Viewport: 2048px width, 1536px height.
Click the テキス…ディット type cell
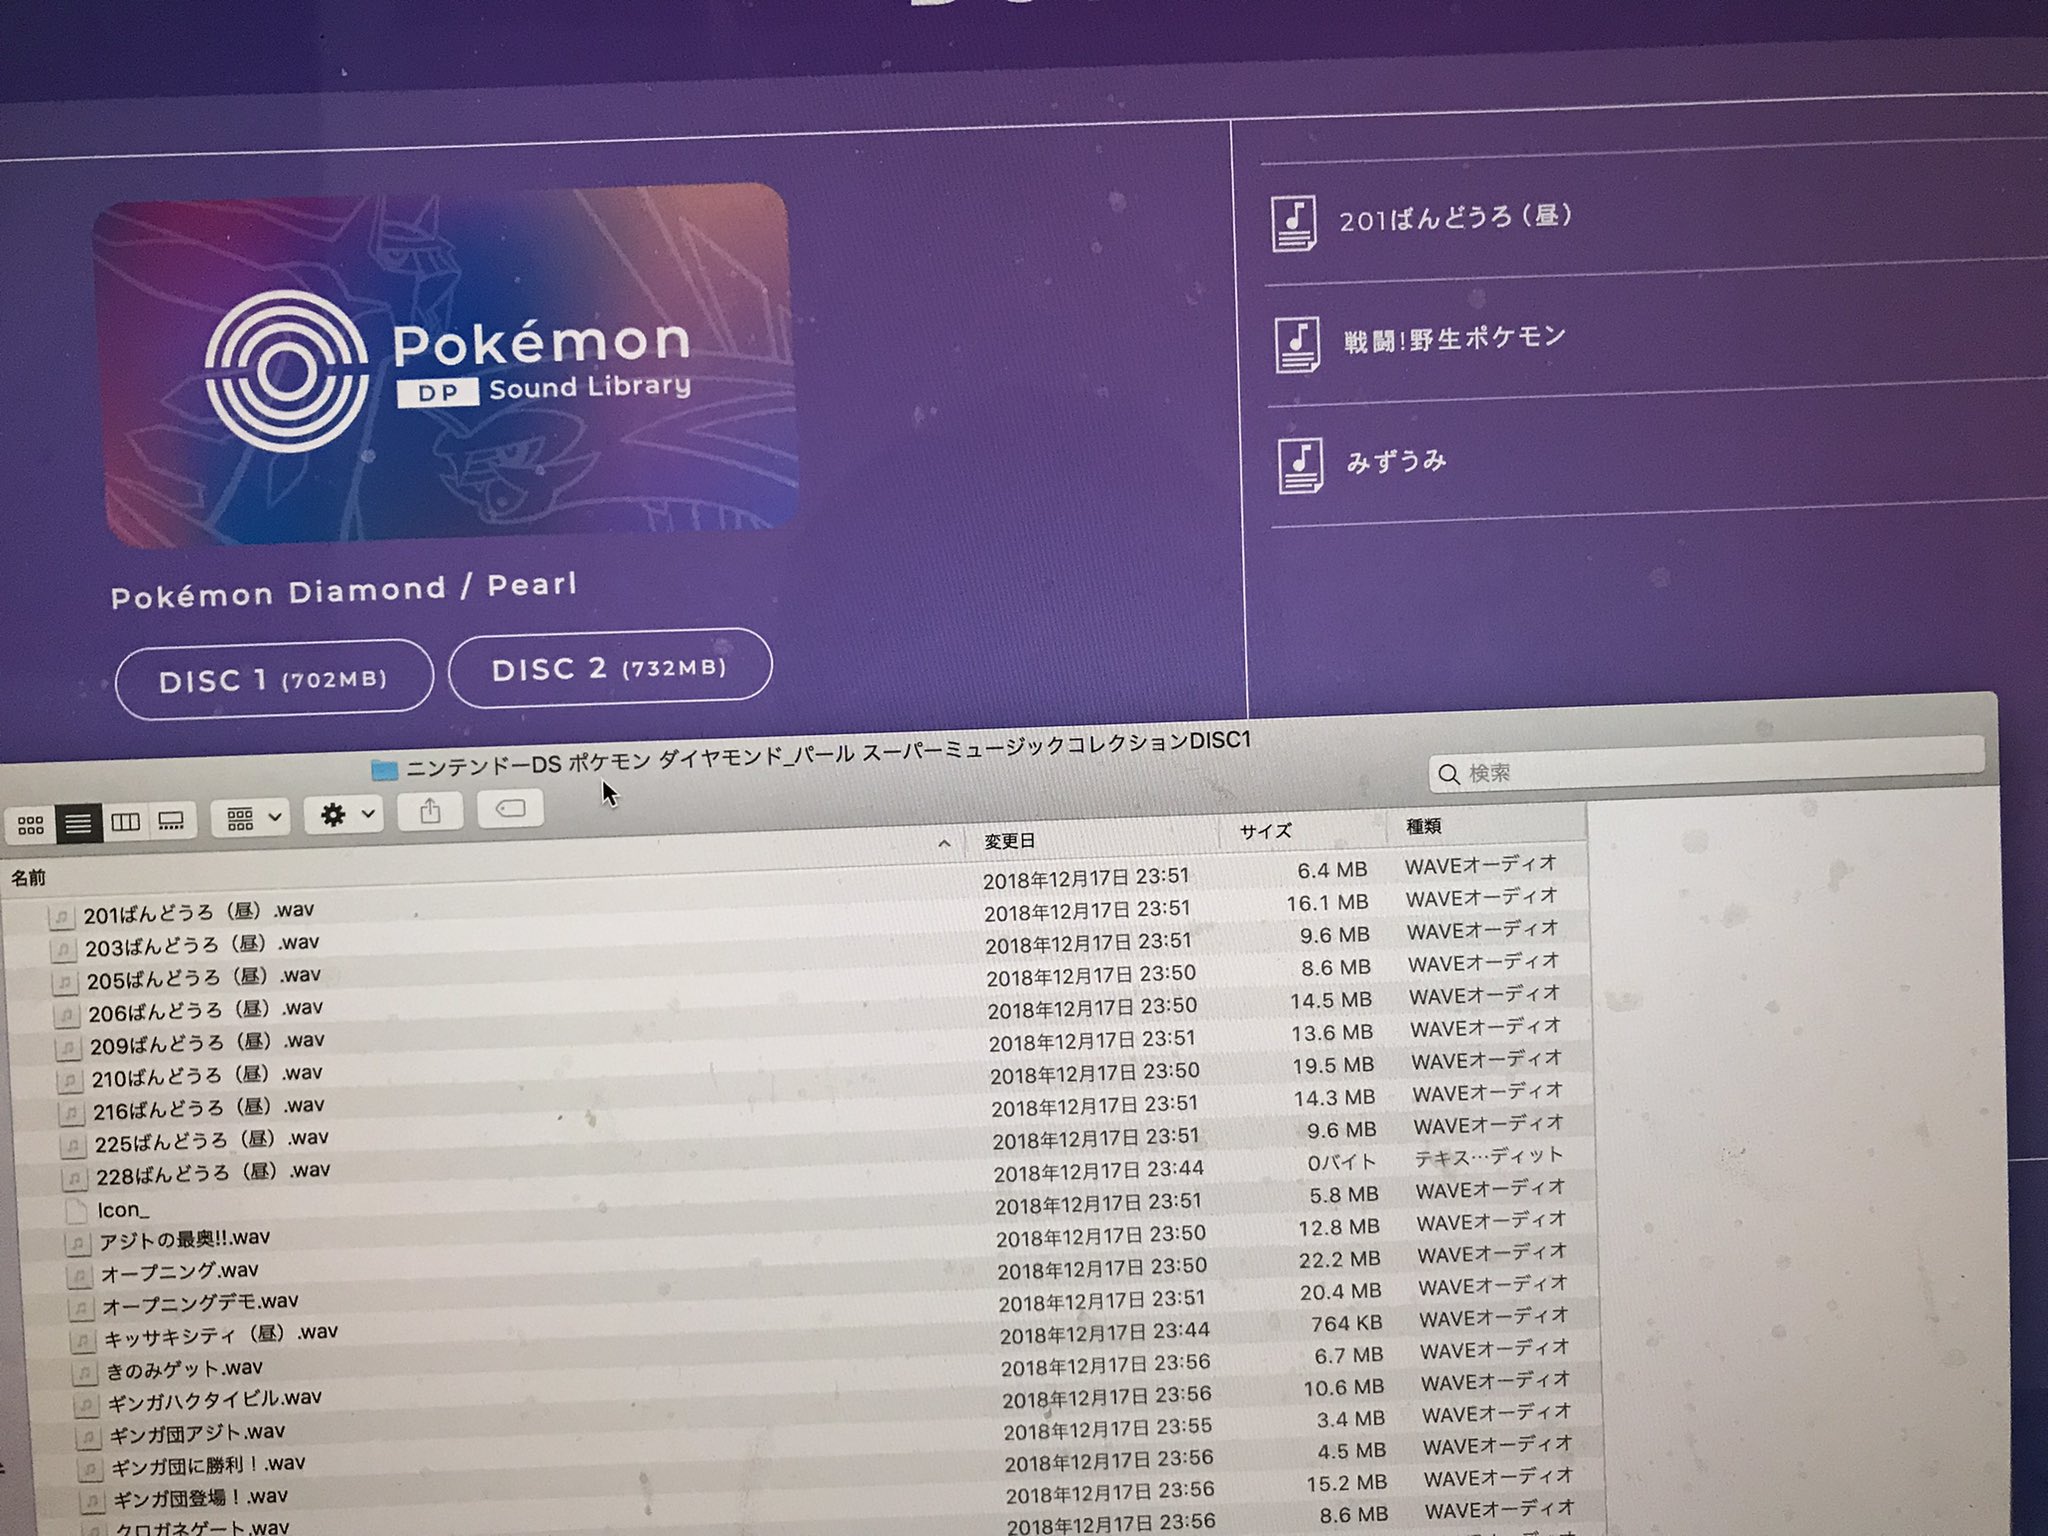[x=1489, y=1156]
